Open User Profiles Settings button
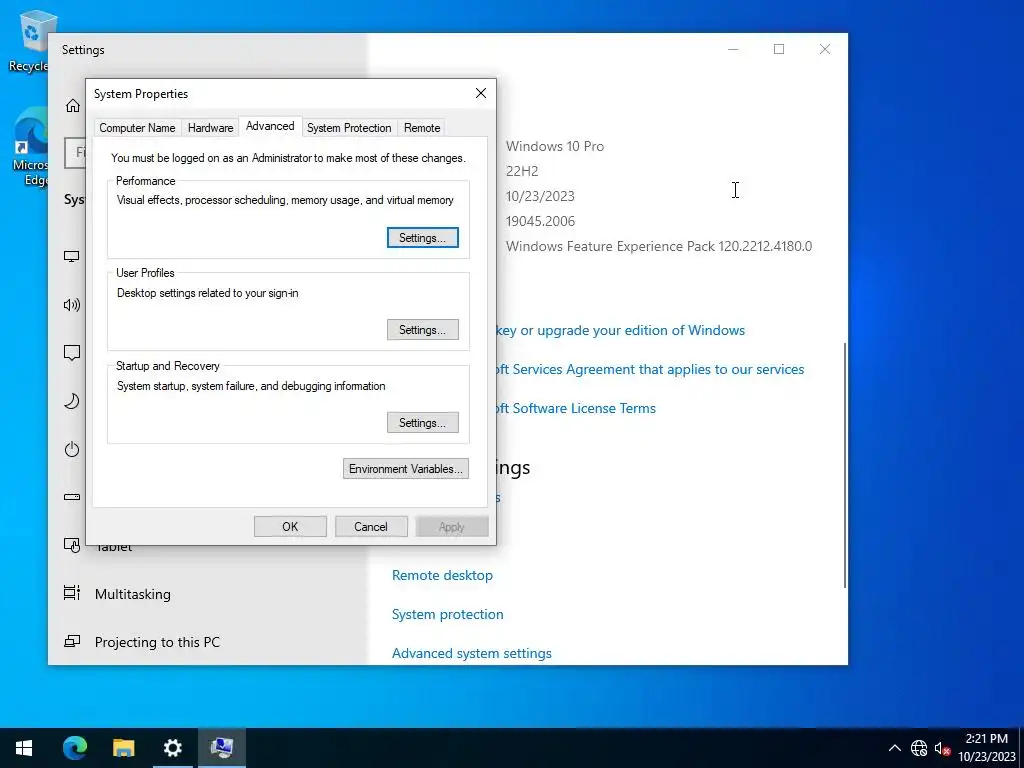 tap(423, 330)
